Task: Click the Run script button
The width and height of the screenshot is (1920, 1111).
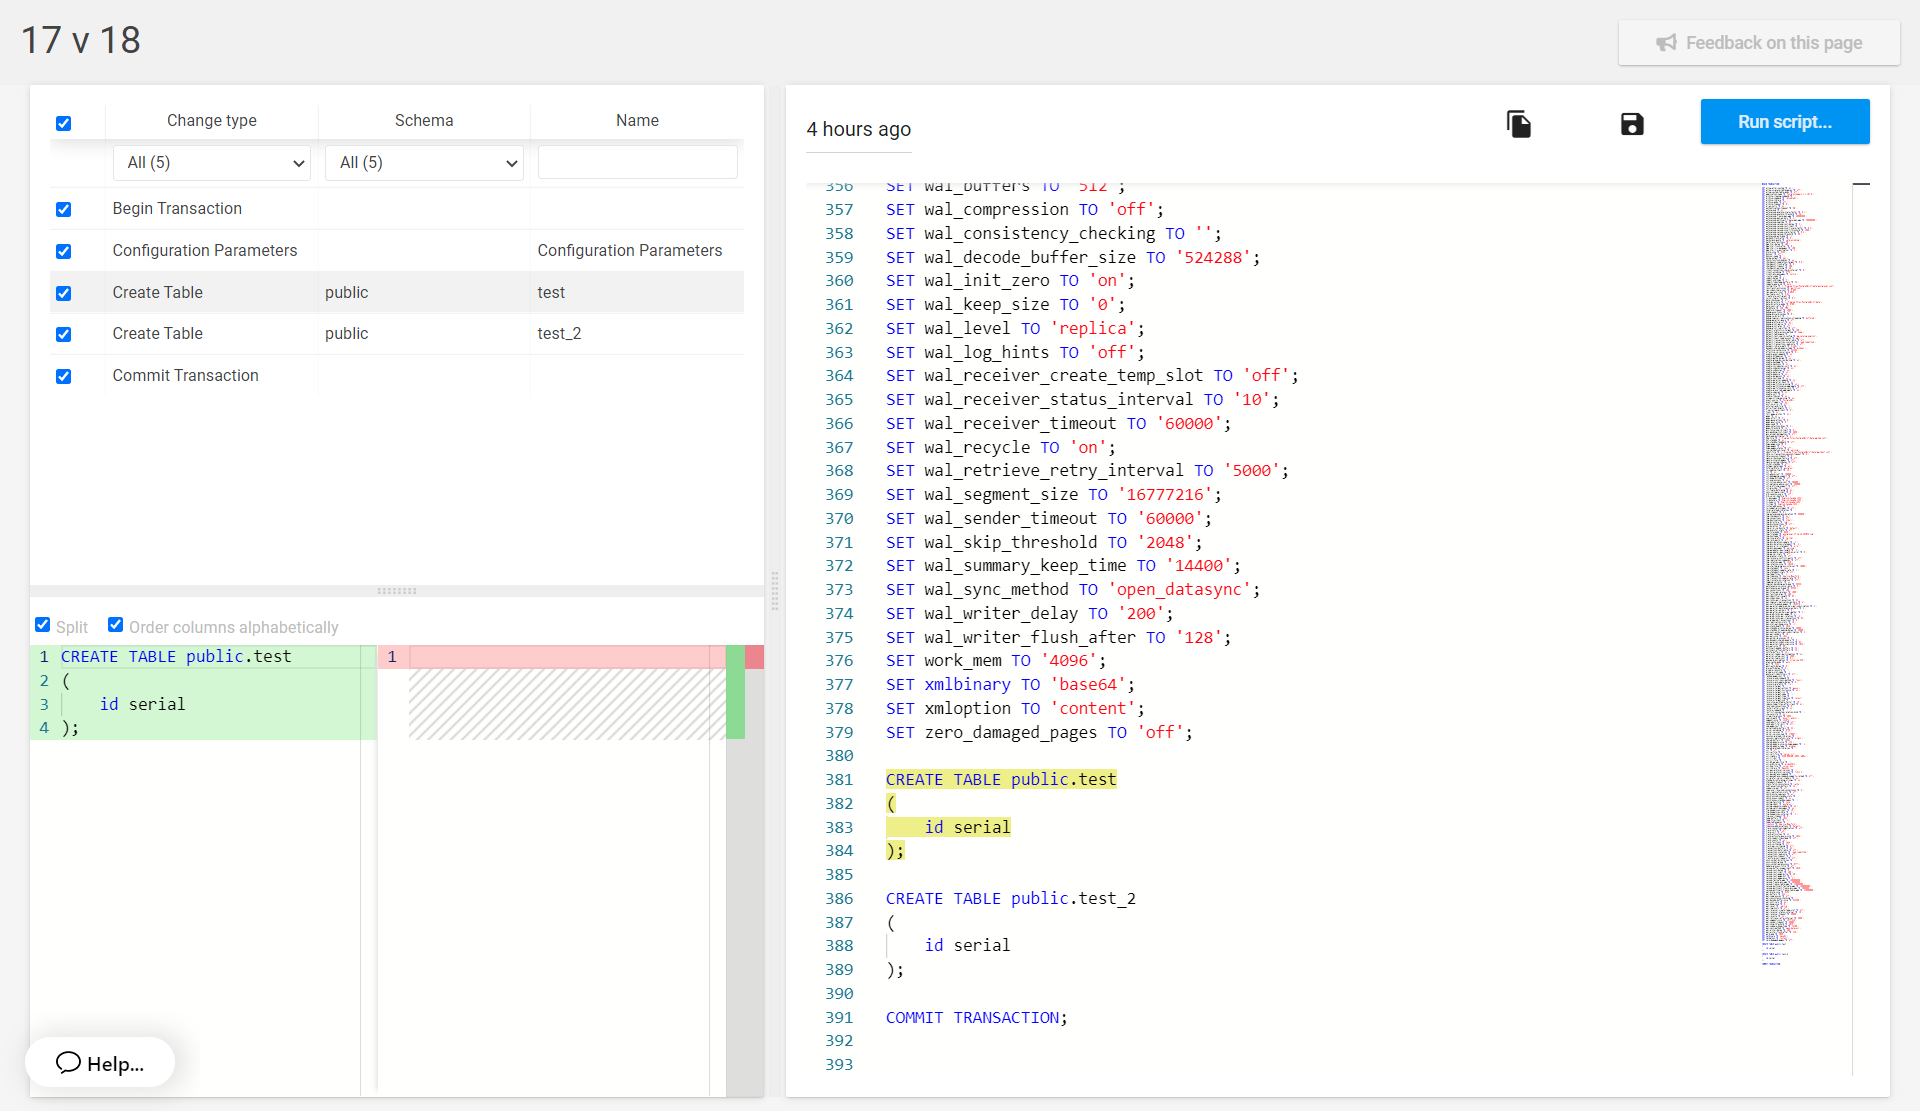Action: [x=1784, y=122]
